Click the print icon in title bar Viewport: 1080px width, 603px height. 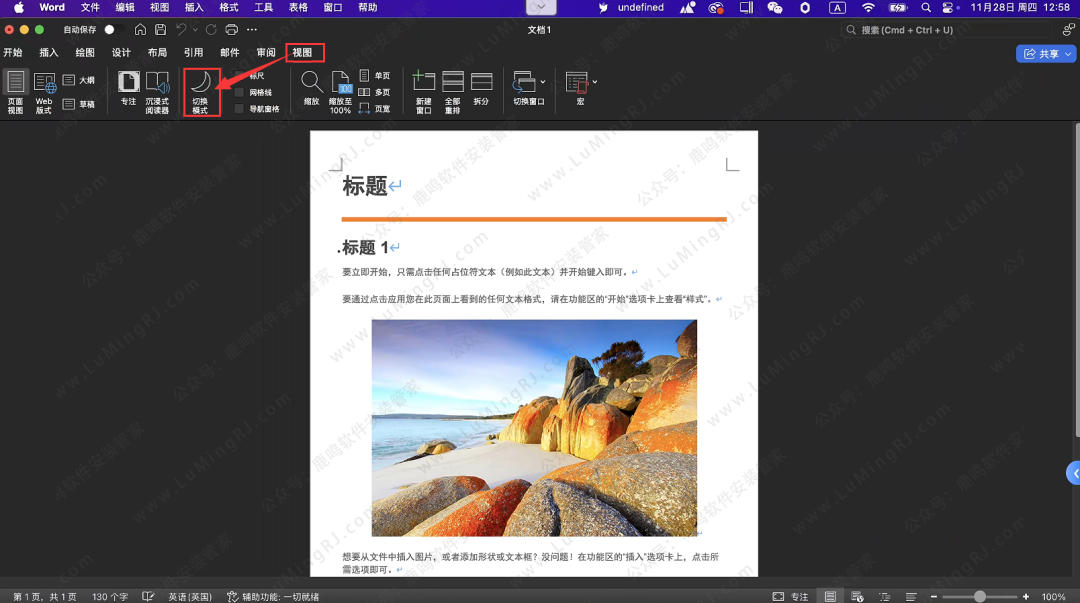pos(232,30)
